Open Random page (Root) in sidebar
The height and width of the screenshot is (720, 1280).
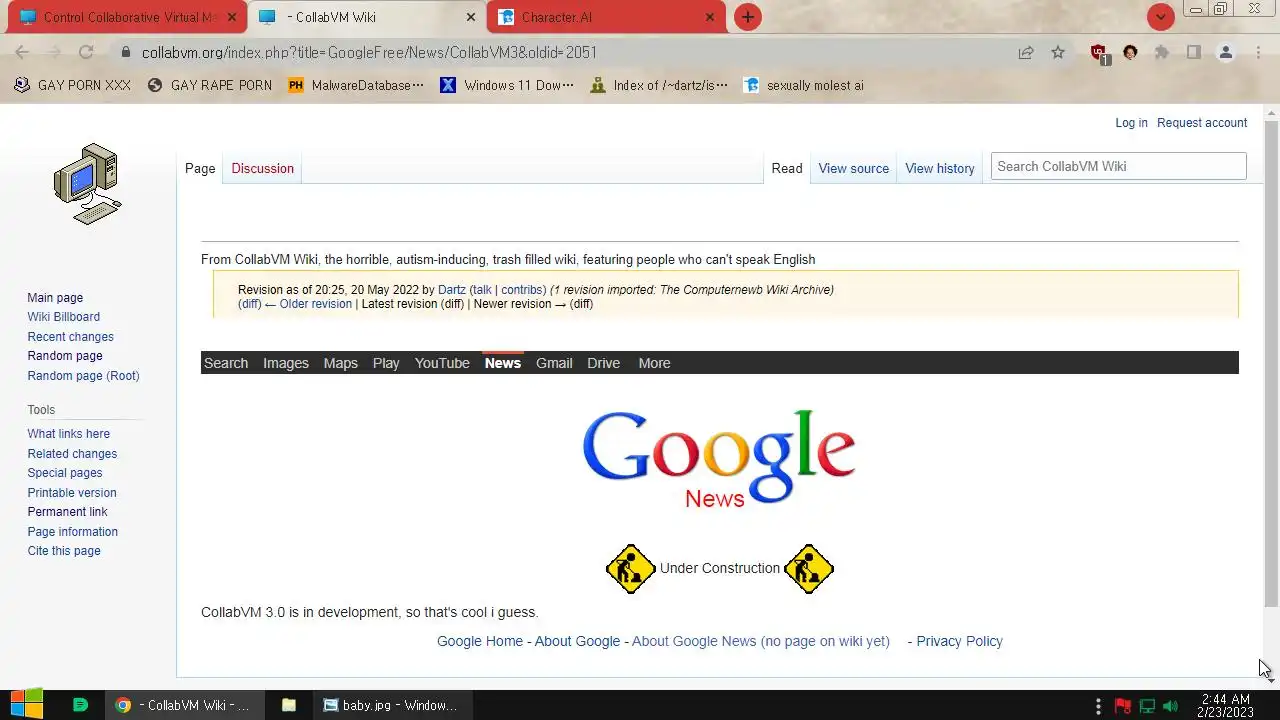83,376
